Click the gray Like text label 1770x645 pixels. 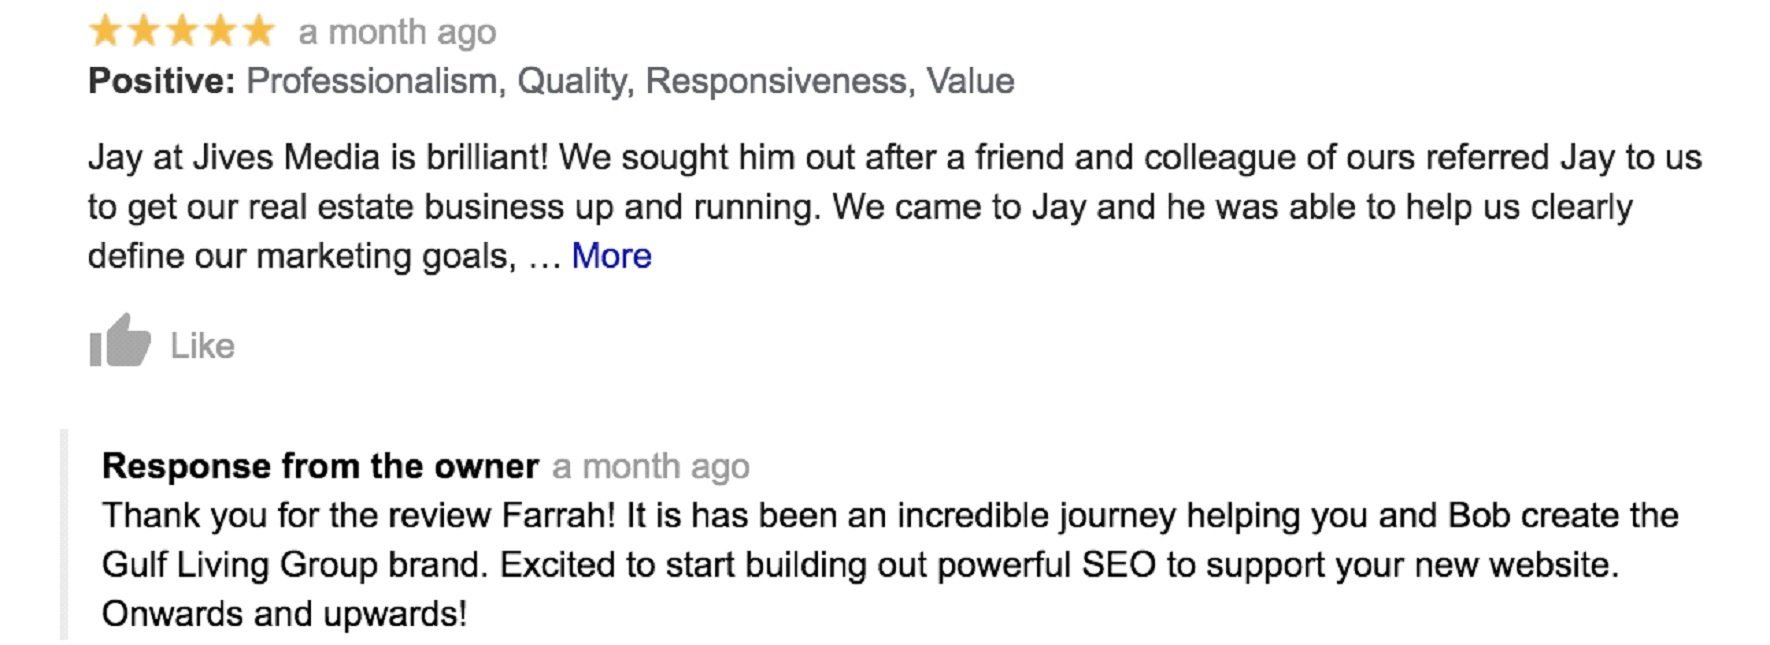[202, 346]
